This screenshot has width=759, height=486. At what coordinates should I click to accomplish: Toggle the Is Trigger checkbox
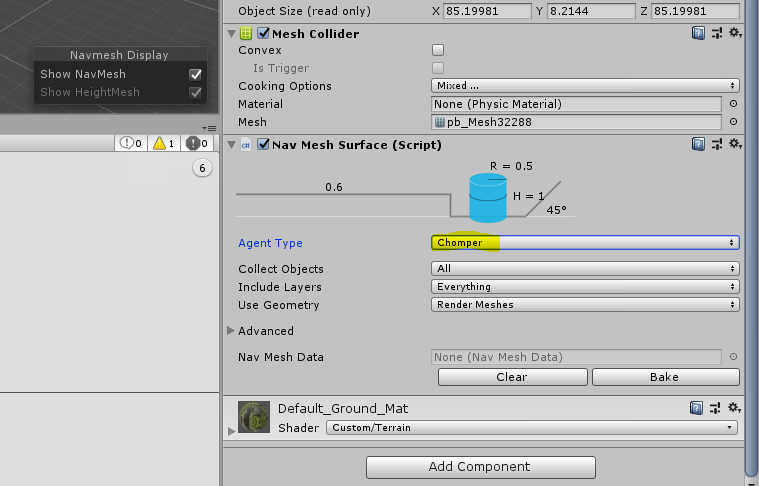[438, 68]
